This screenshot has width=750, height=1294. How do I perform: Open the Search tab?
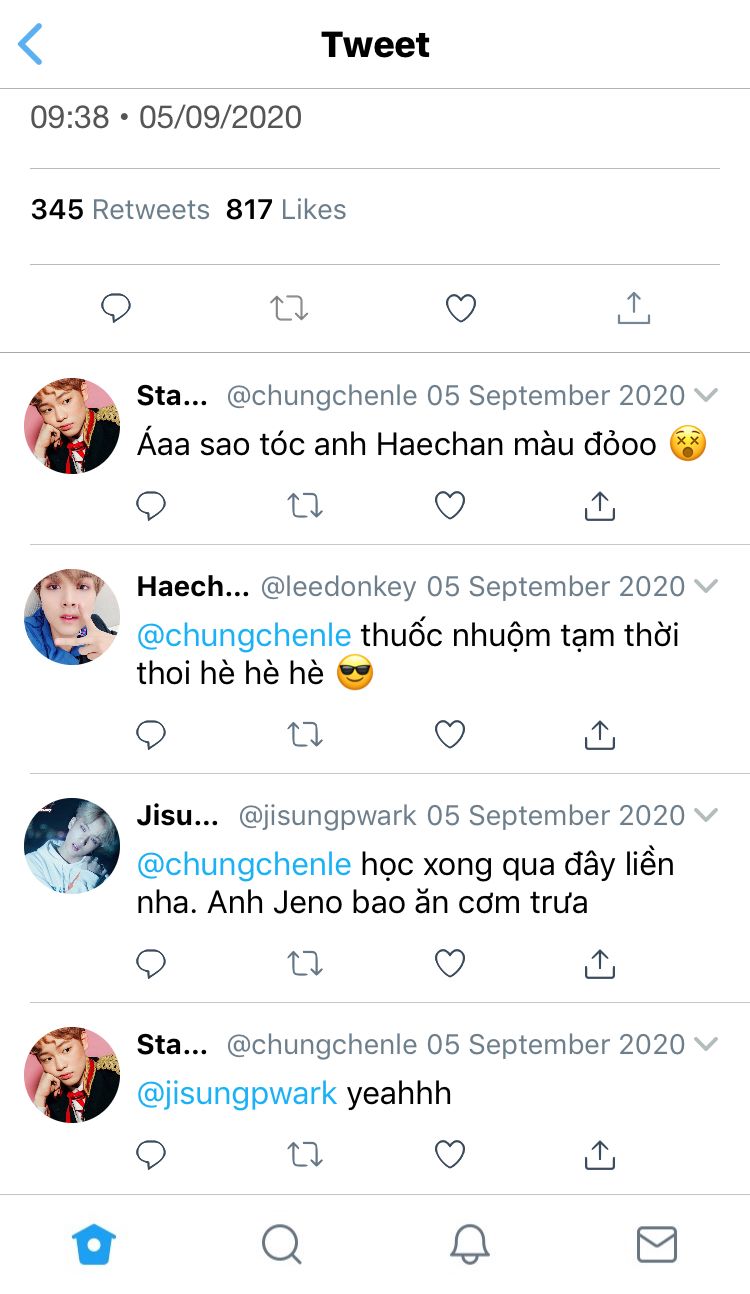pos(281,1245)
